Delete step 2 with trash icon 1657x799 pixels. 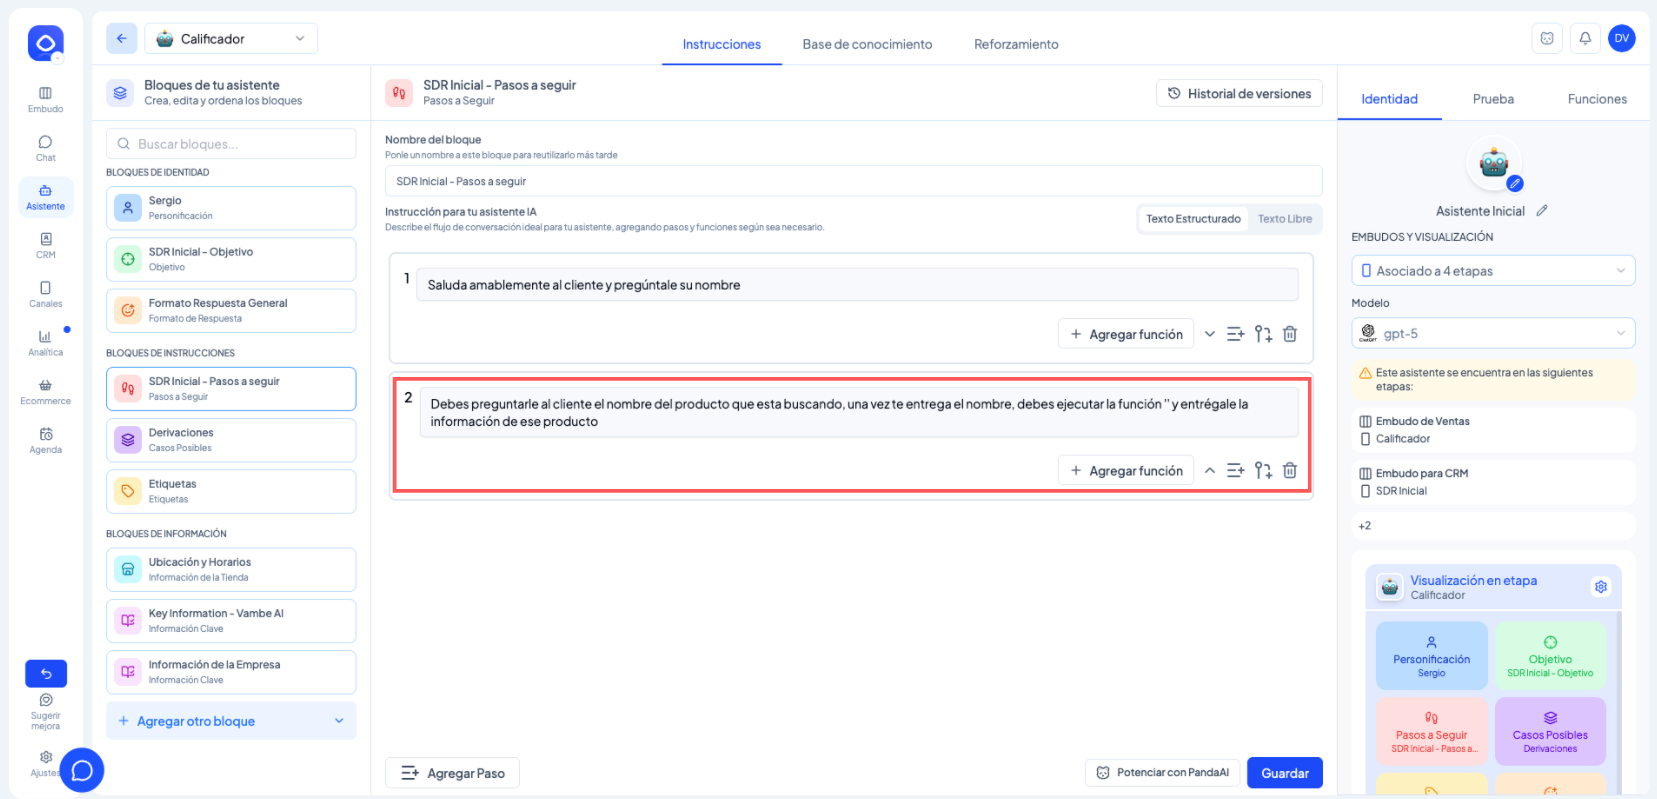[1290, 470]
